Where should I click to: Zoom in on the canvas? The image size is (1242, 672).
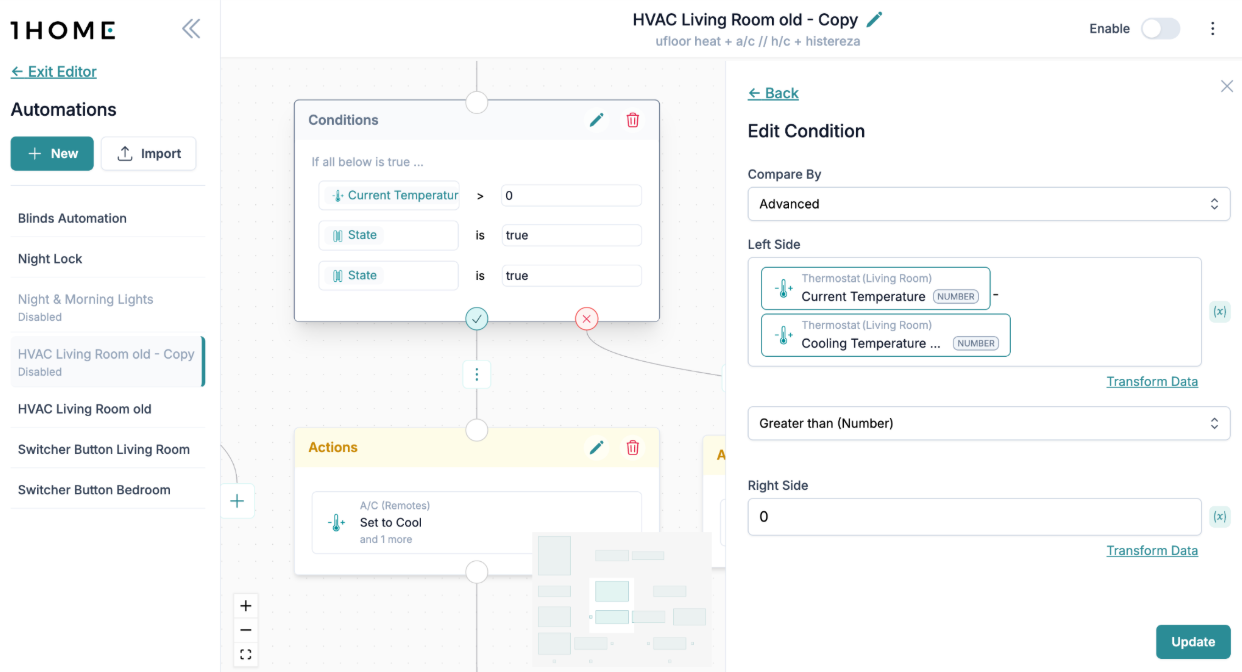point(246,606)
